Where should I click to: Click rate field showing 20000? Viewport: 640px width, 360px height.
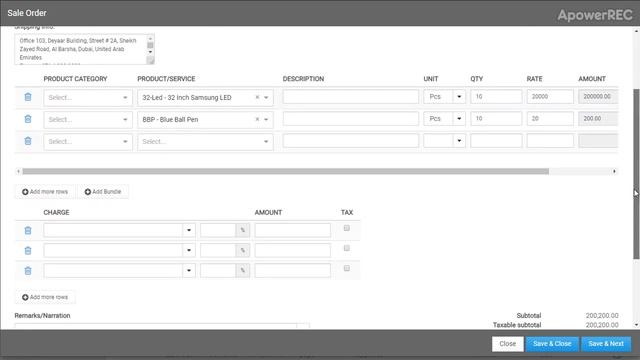tap(550, 97)
